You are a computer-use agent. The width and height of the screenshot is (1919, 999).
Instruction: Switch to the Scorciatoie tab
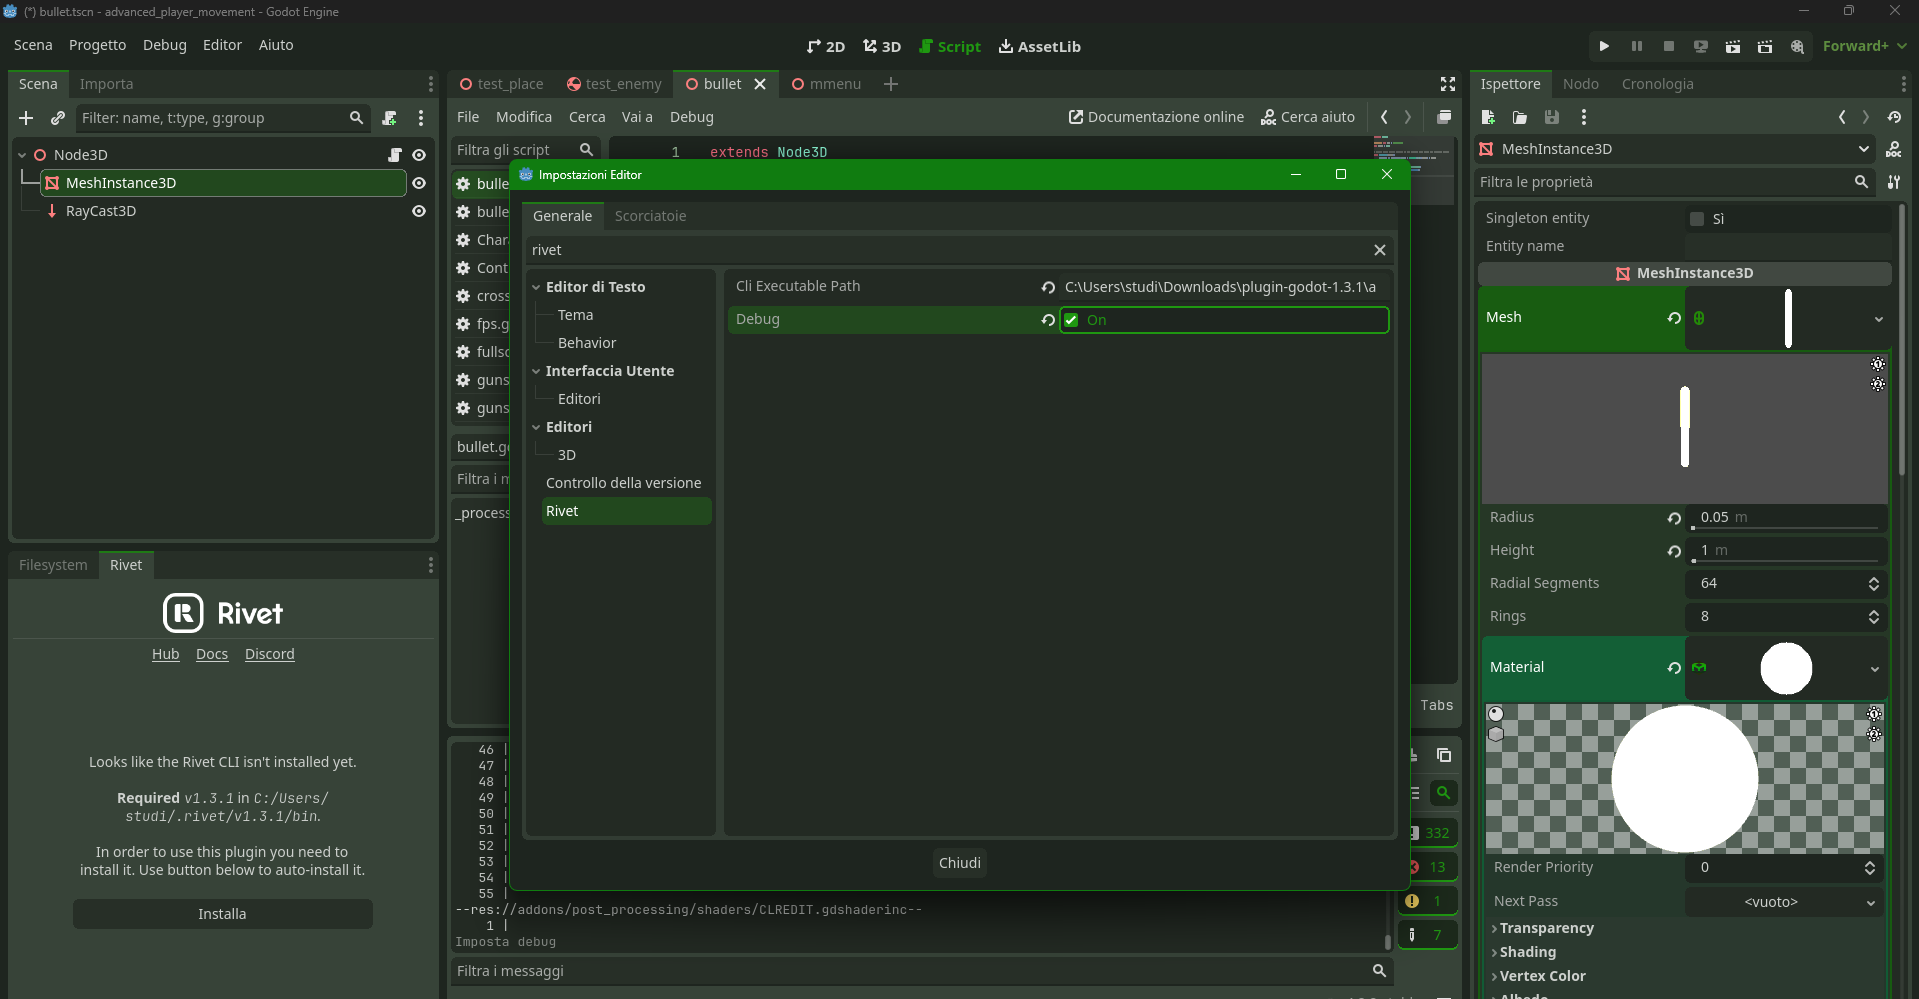(650, 216)
